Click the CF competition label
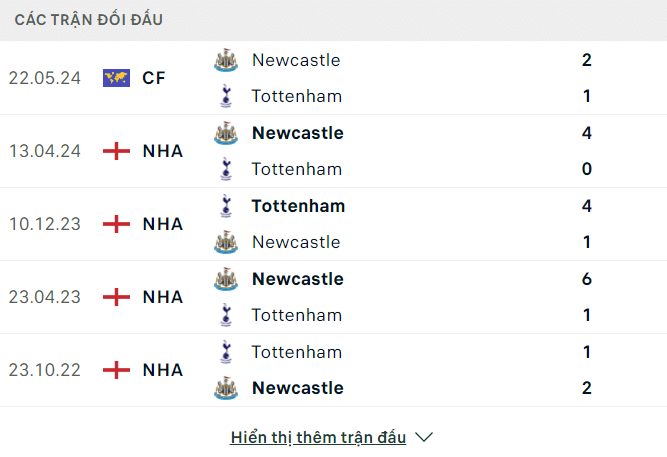This screenshot has height=457, width=667. pos(154,78)
